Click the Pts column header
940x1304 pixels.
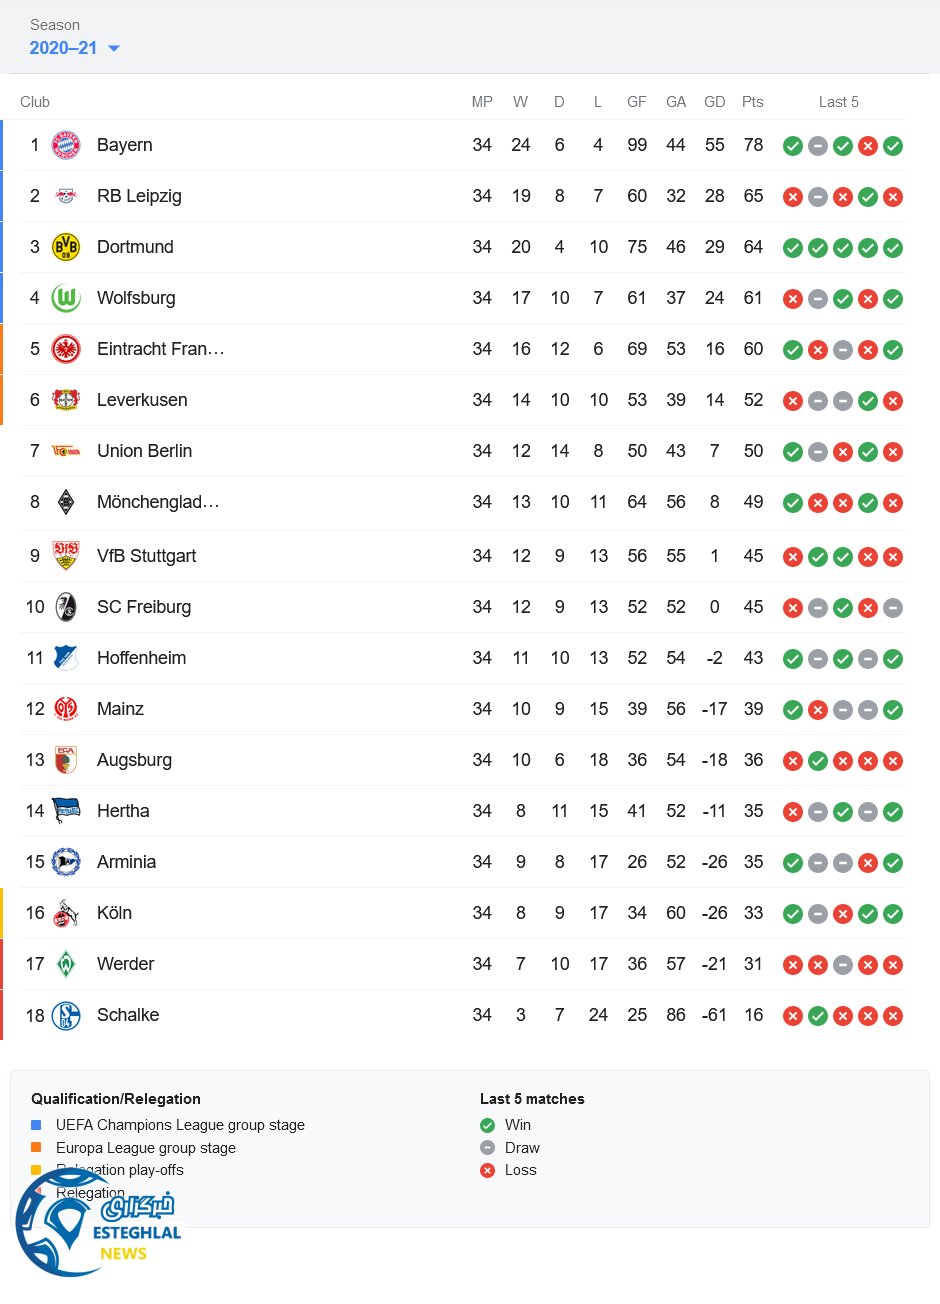click(753, 102)
